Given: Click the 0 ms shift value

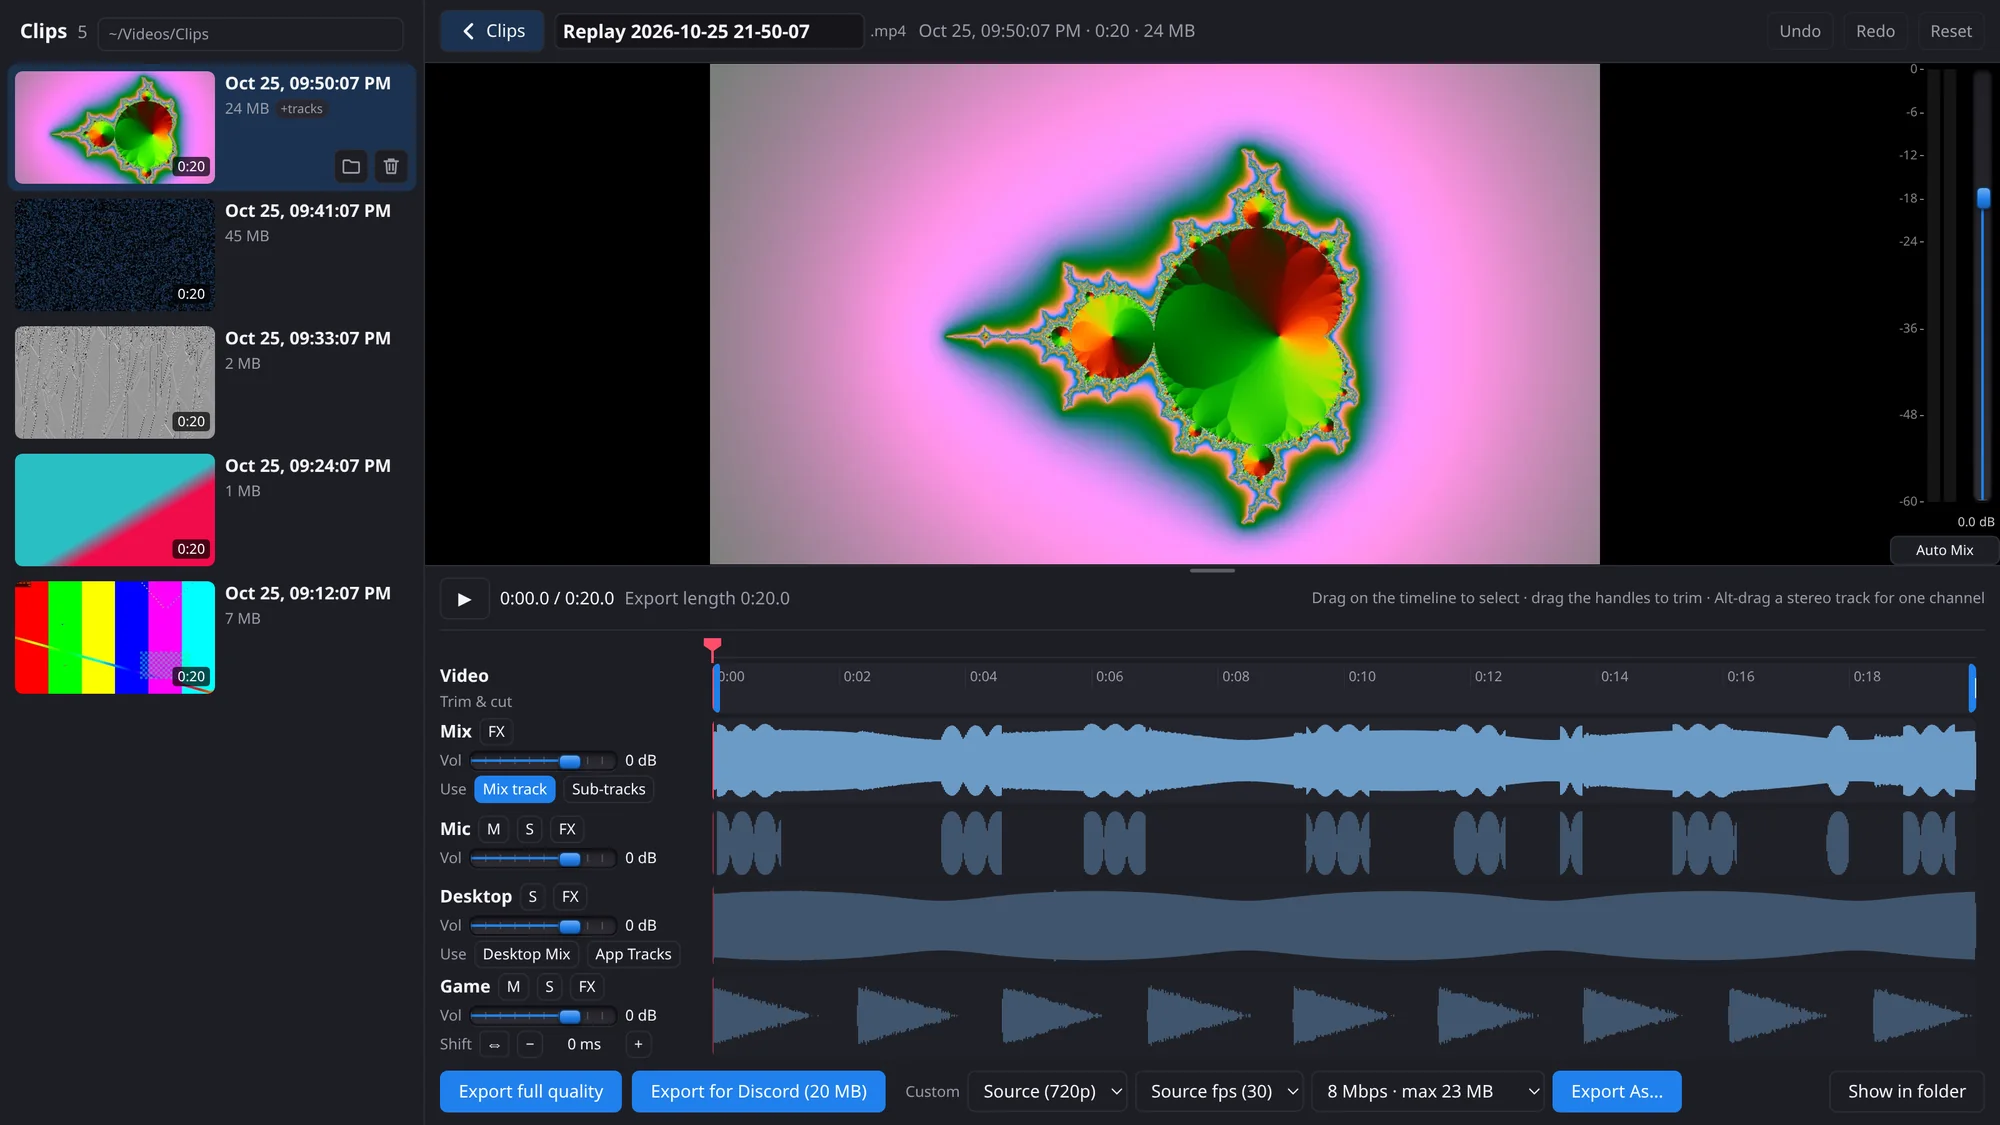Looking at the screenshot, I should 584,1044.
